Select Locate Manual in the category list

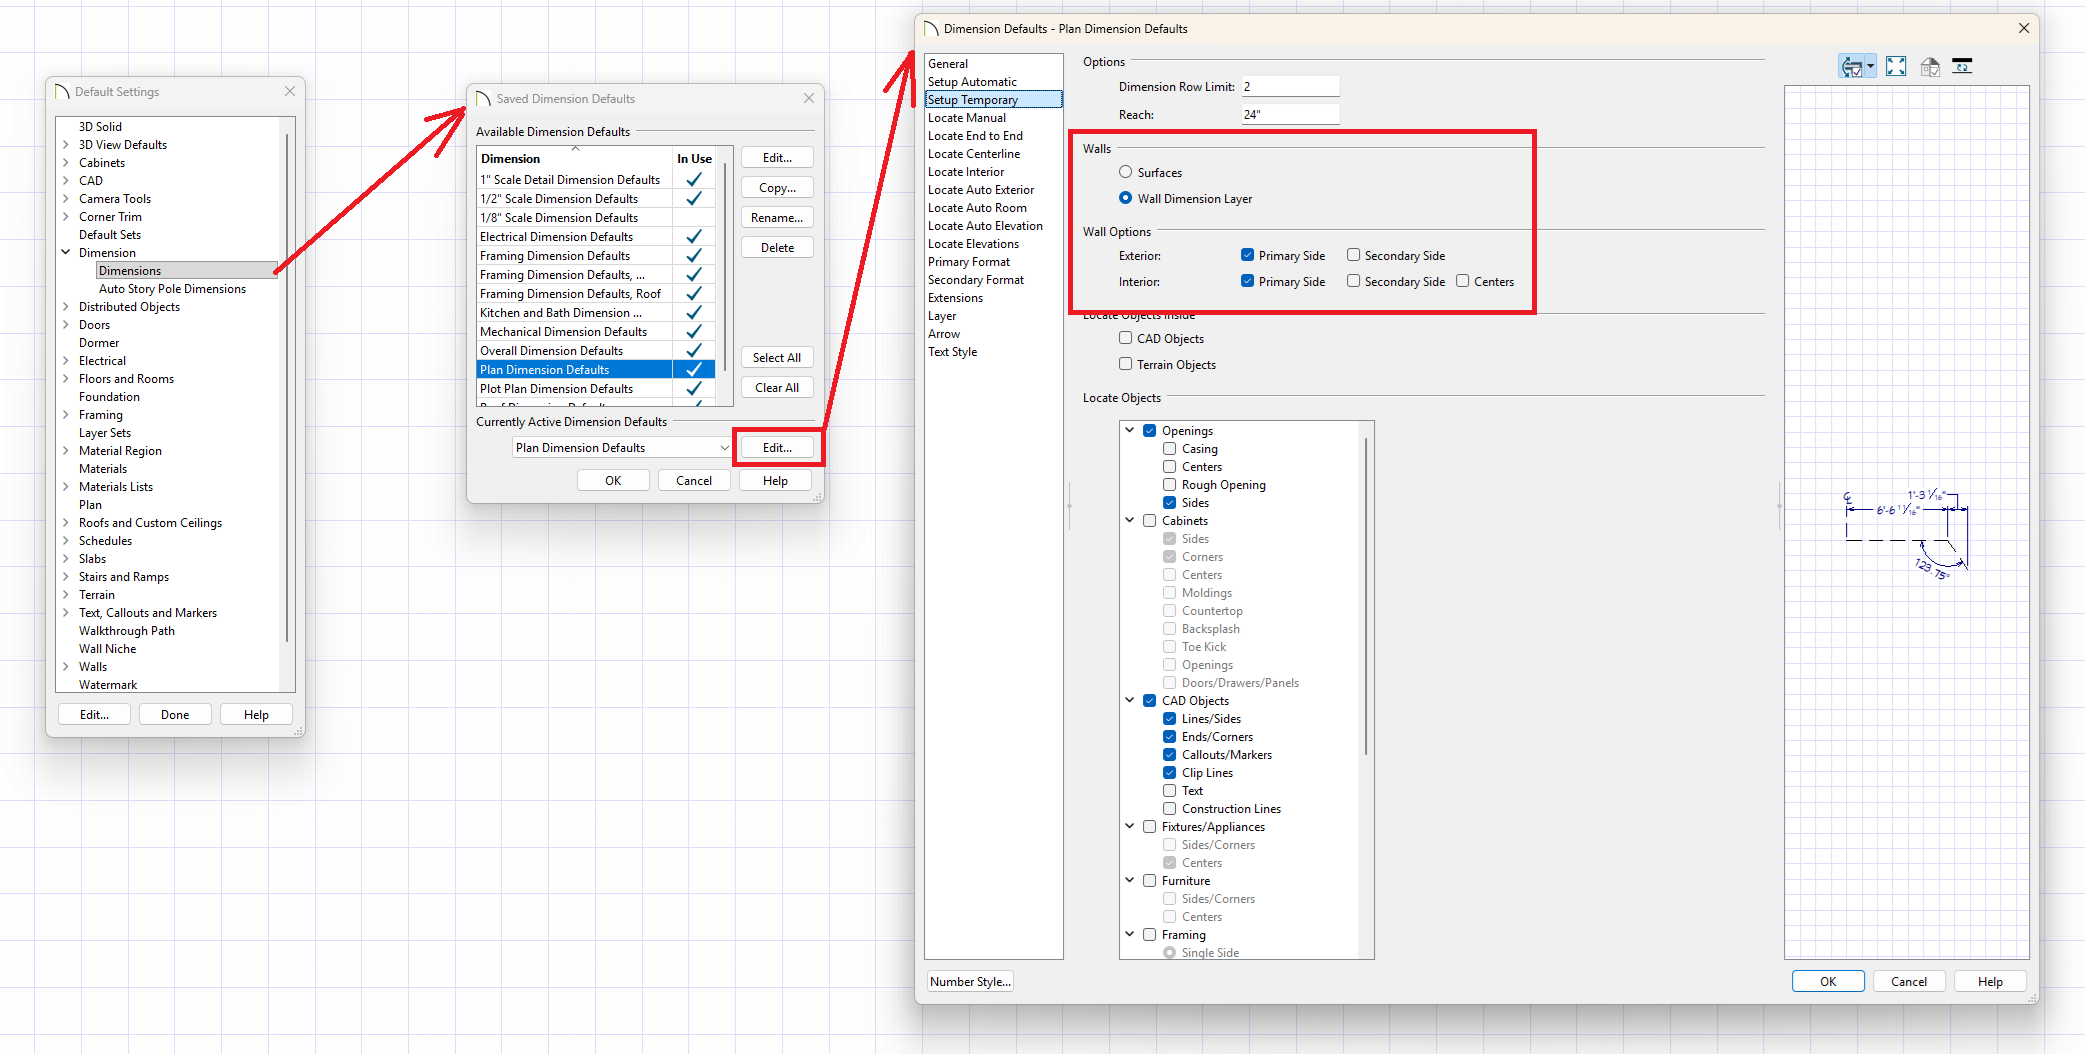click(966, 118)
